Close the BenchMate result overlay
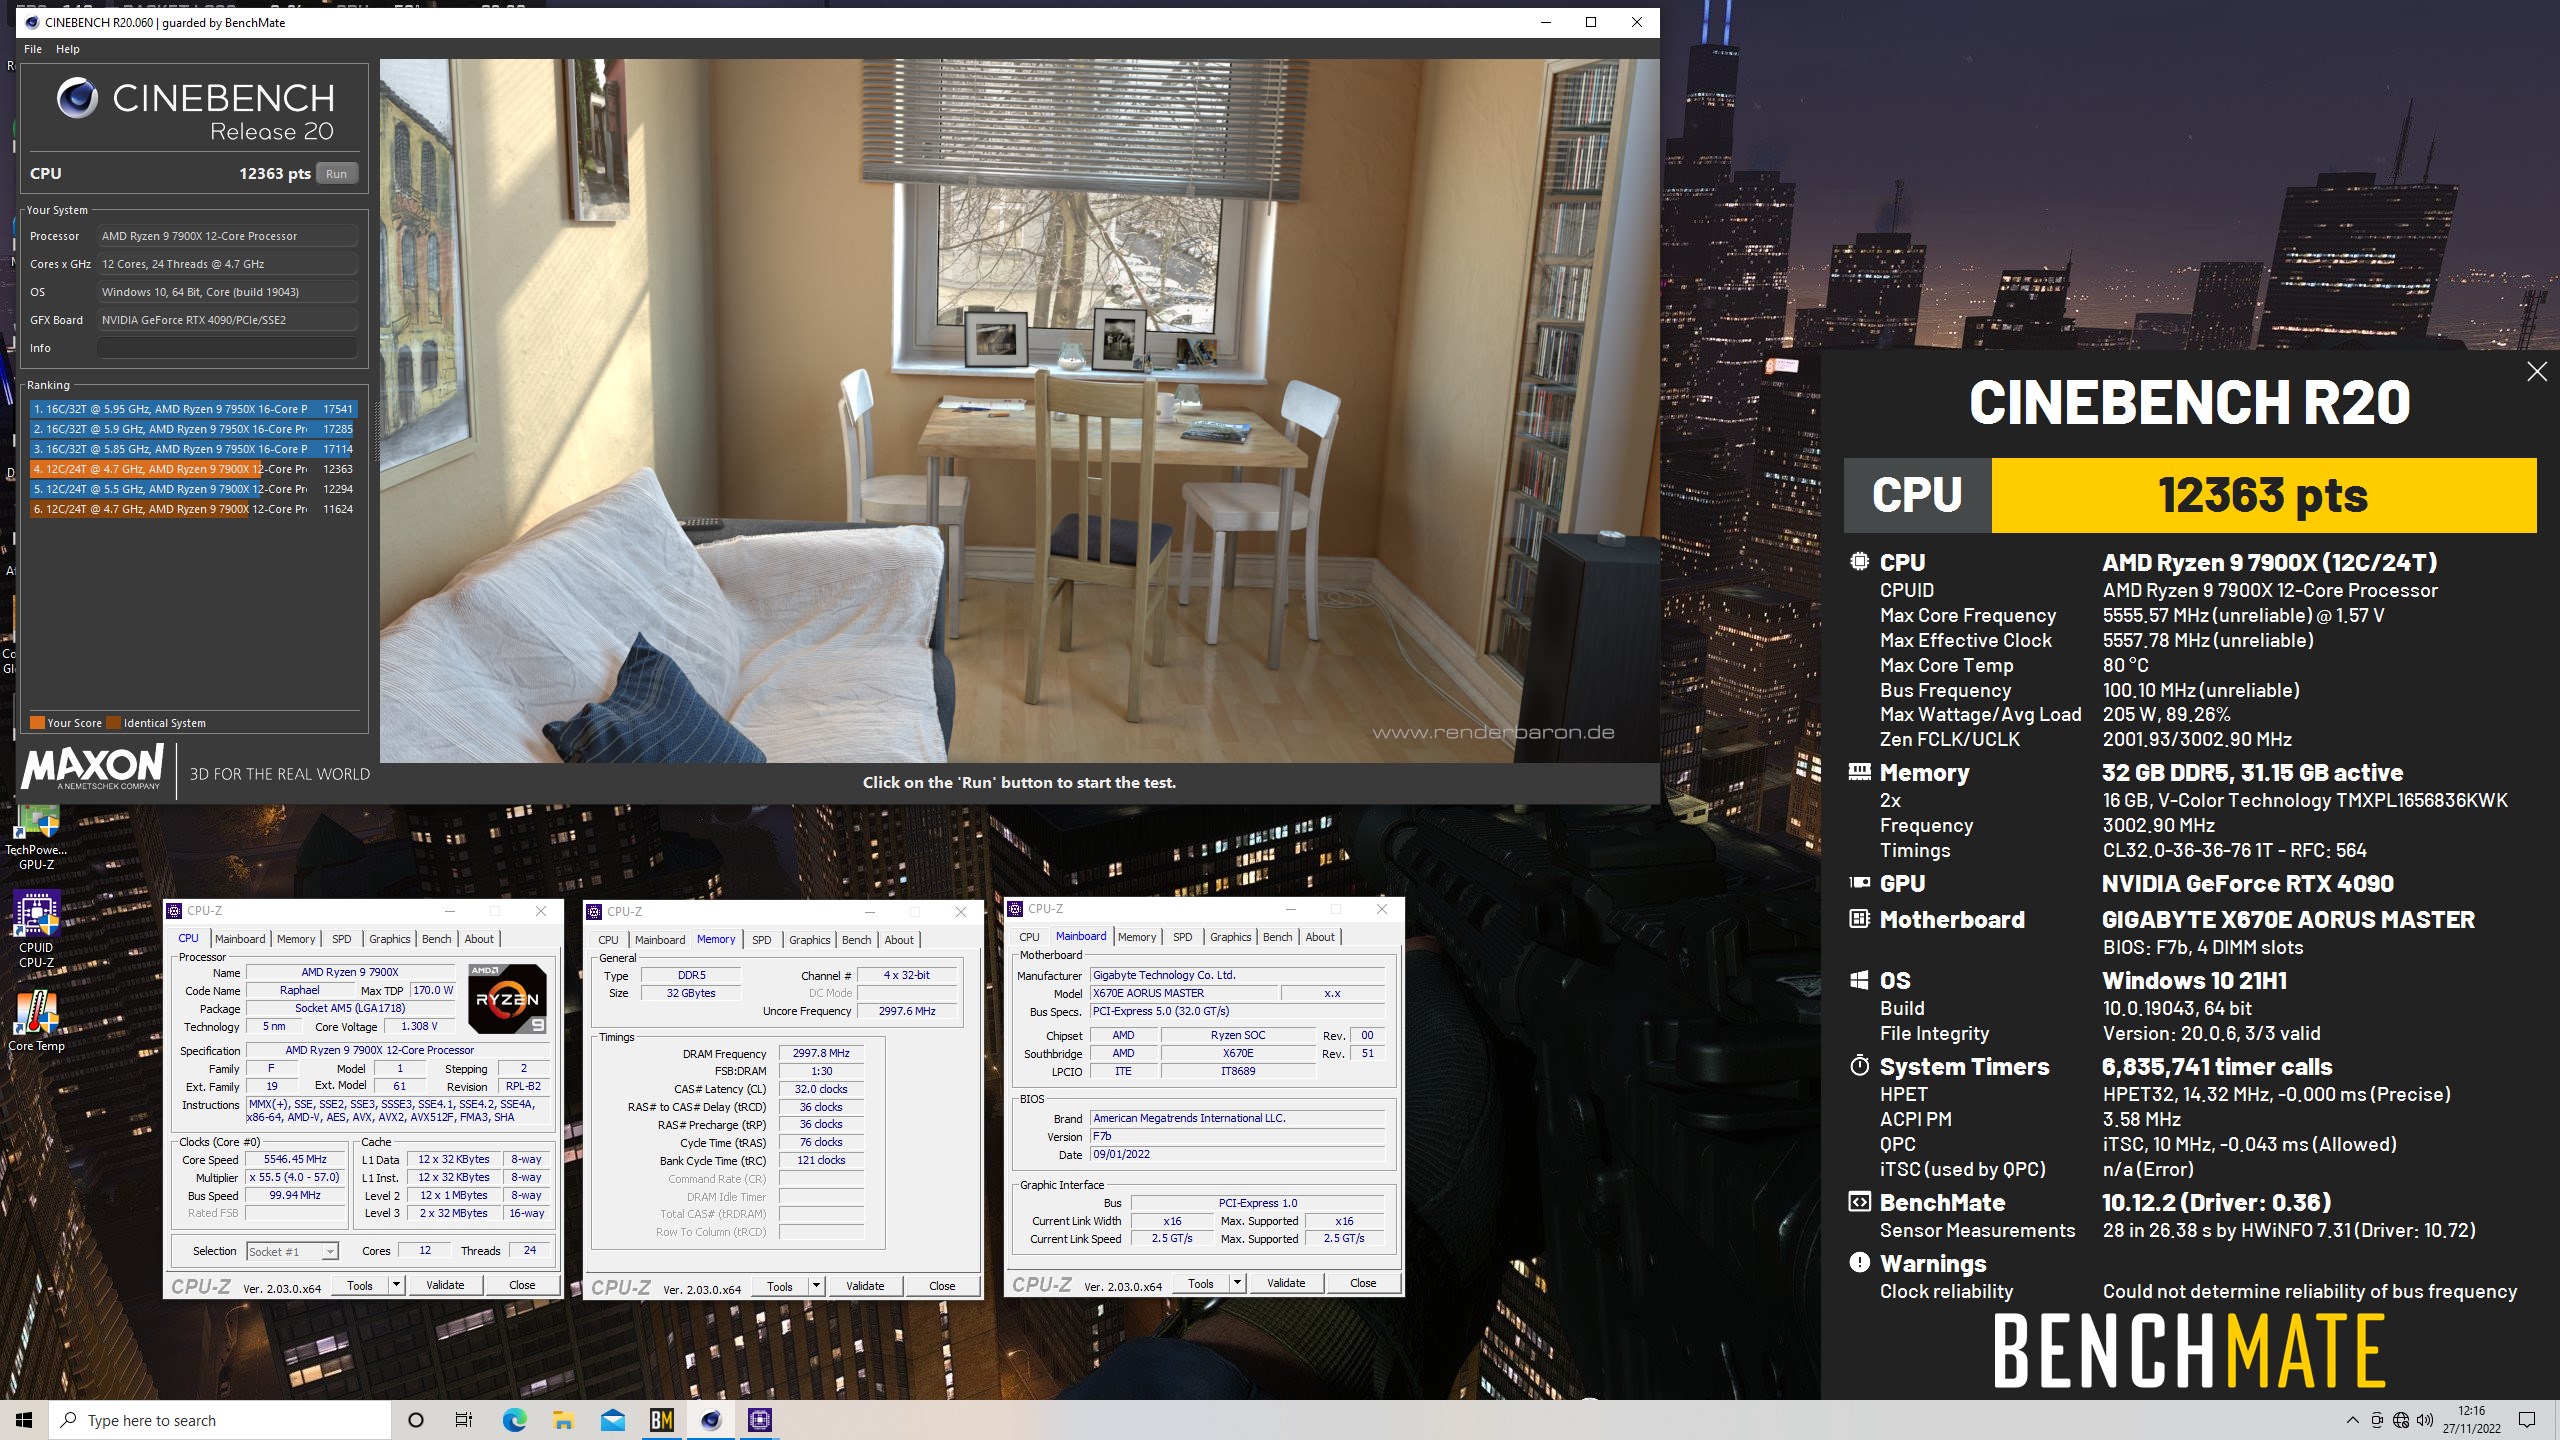This screenshot has width=2560, height=1440. [2537, 372]
